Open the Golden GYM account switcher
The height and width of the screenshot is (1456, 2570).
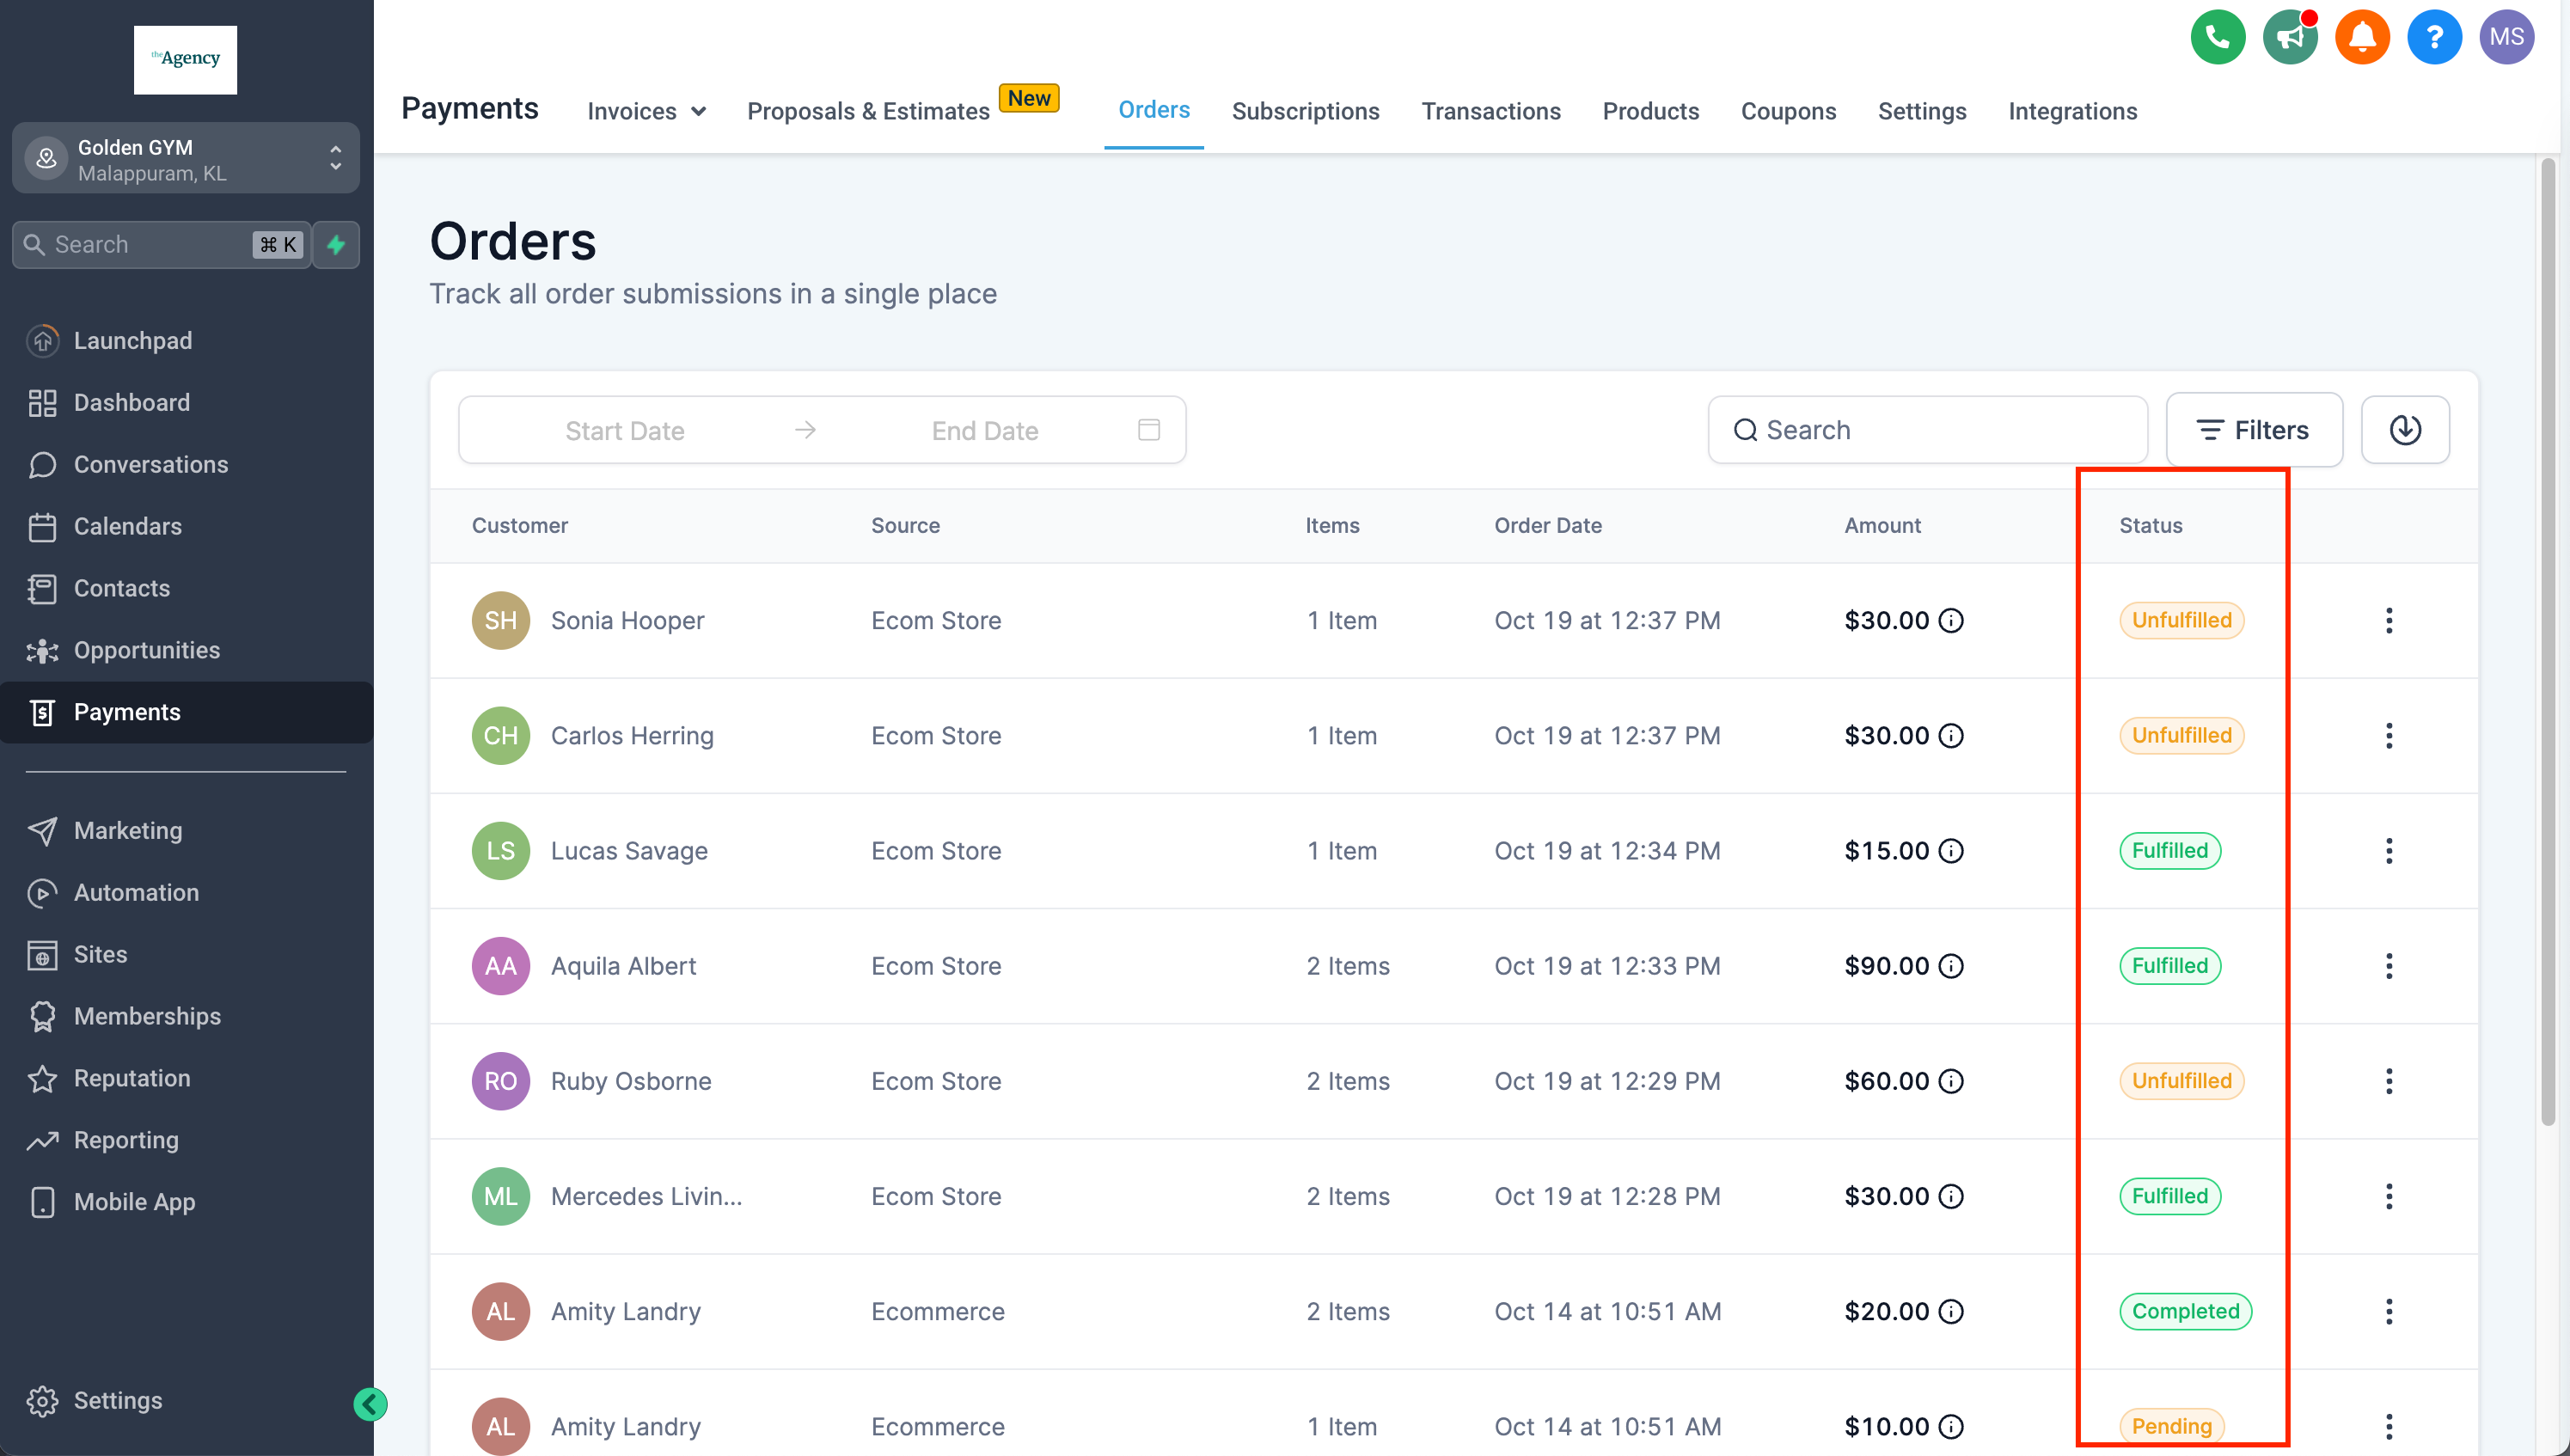[186, 158]
